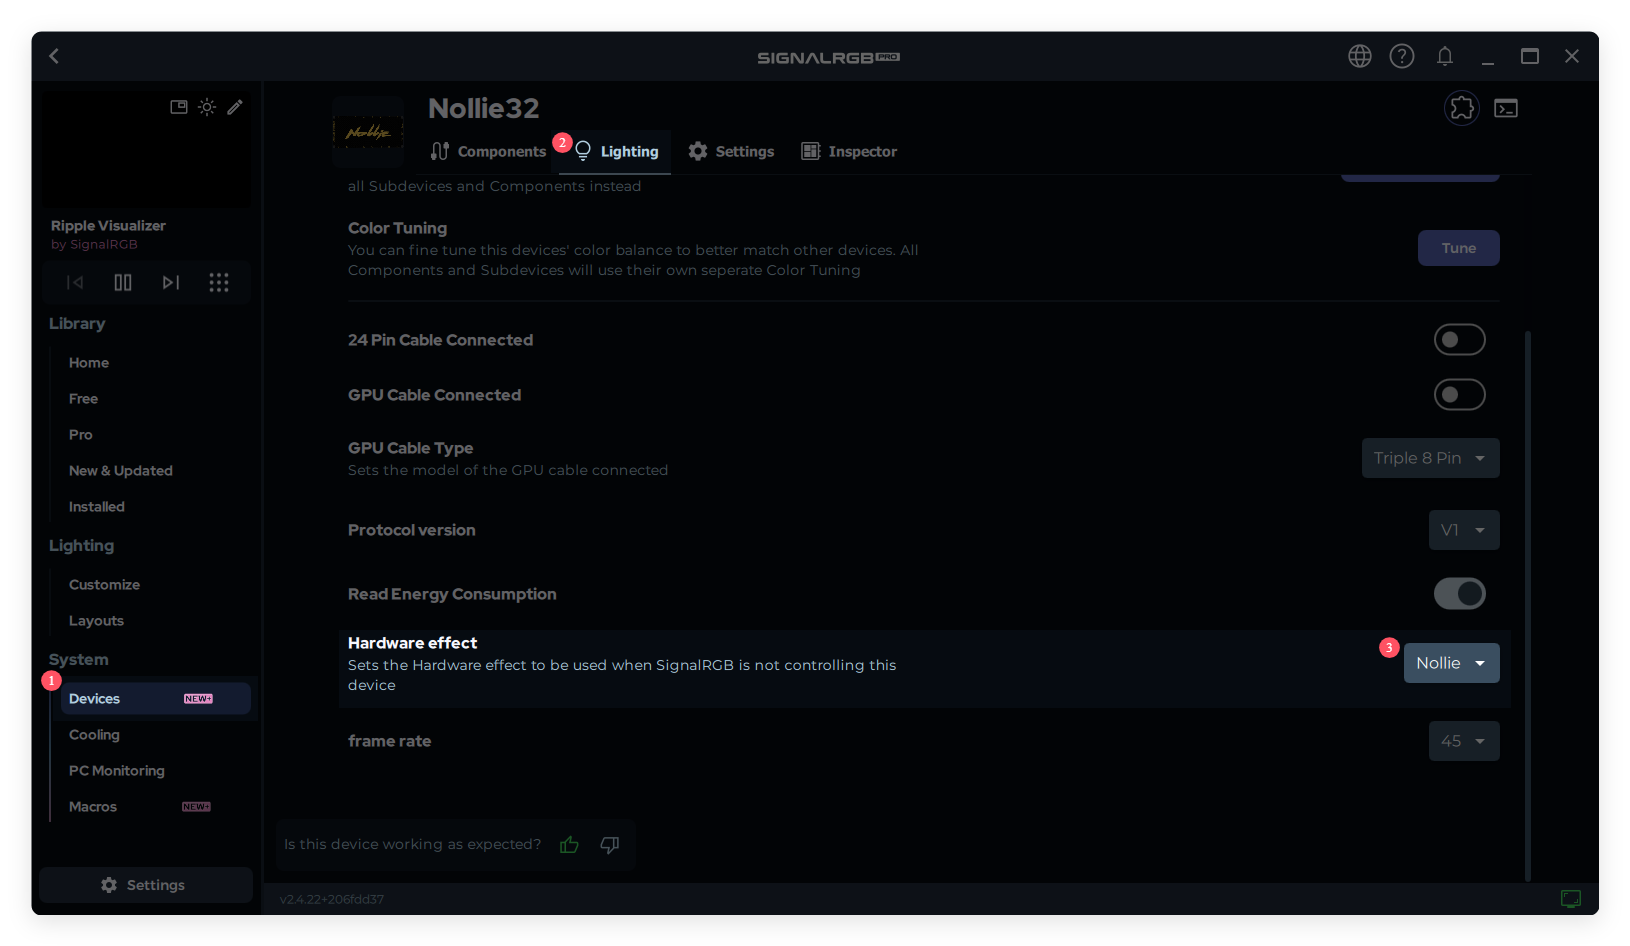
Task: Open frame rate 45 dropdown
Action: point(1464,741)
